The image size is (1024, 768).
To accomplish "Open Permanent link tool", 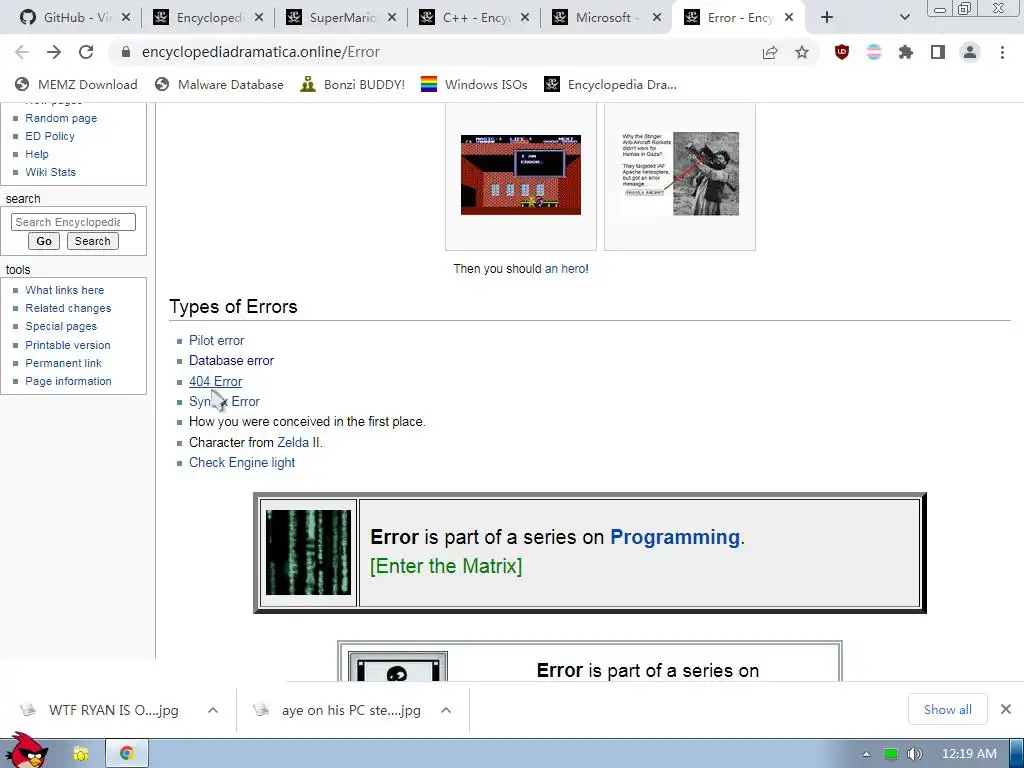I will click(x=63, y=363).
